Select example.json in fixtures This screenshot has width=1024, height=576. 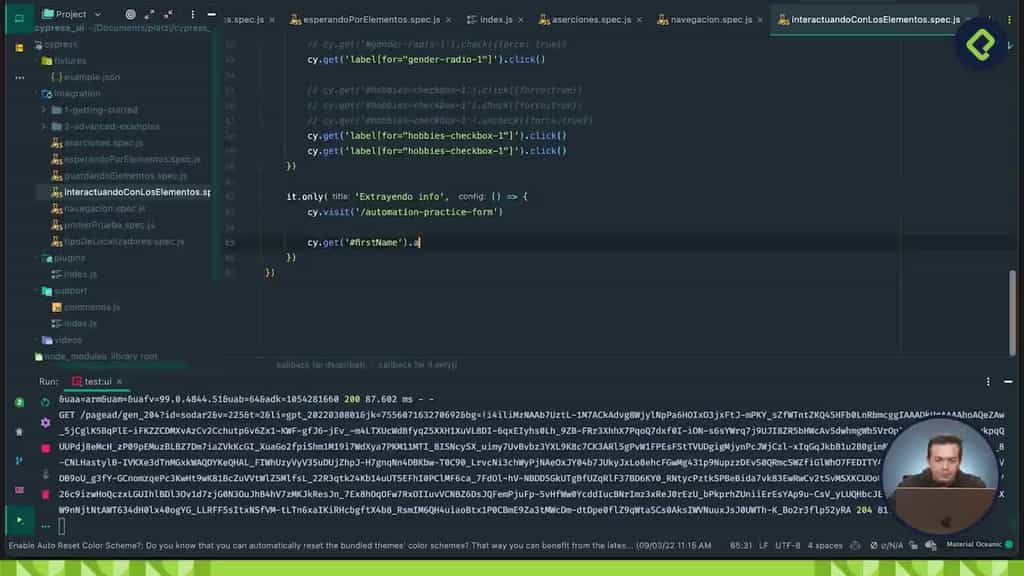click(x=86, y=77)
